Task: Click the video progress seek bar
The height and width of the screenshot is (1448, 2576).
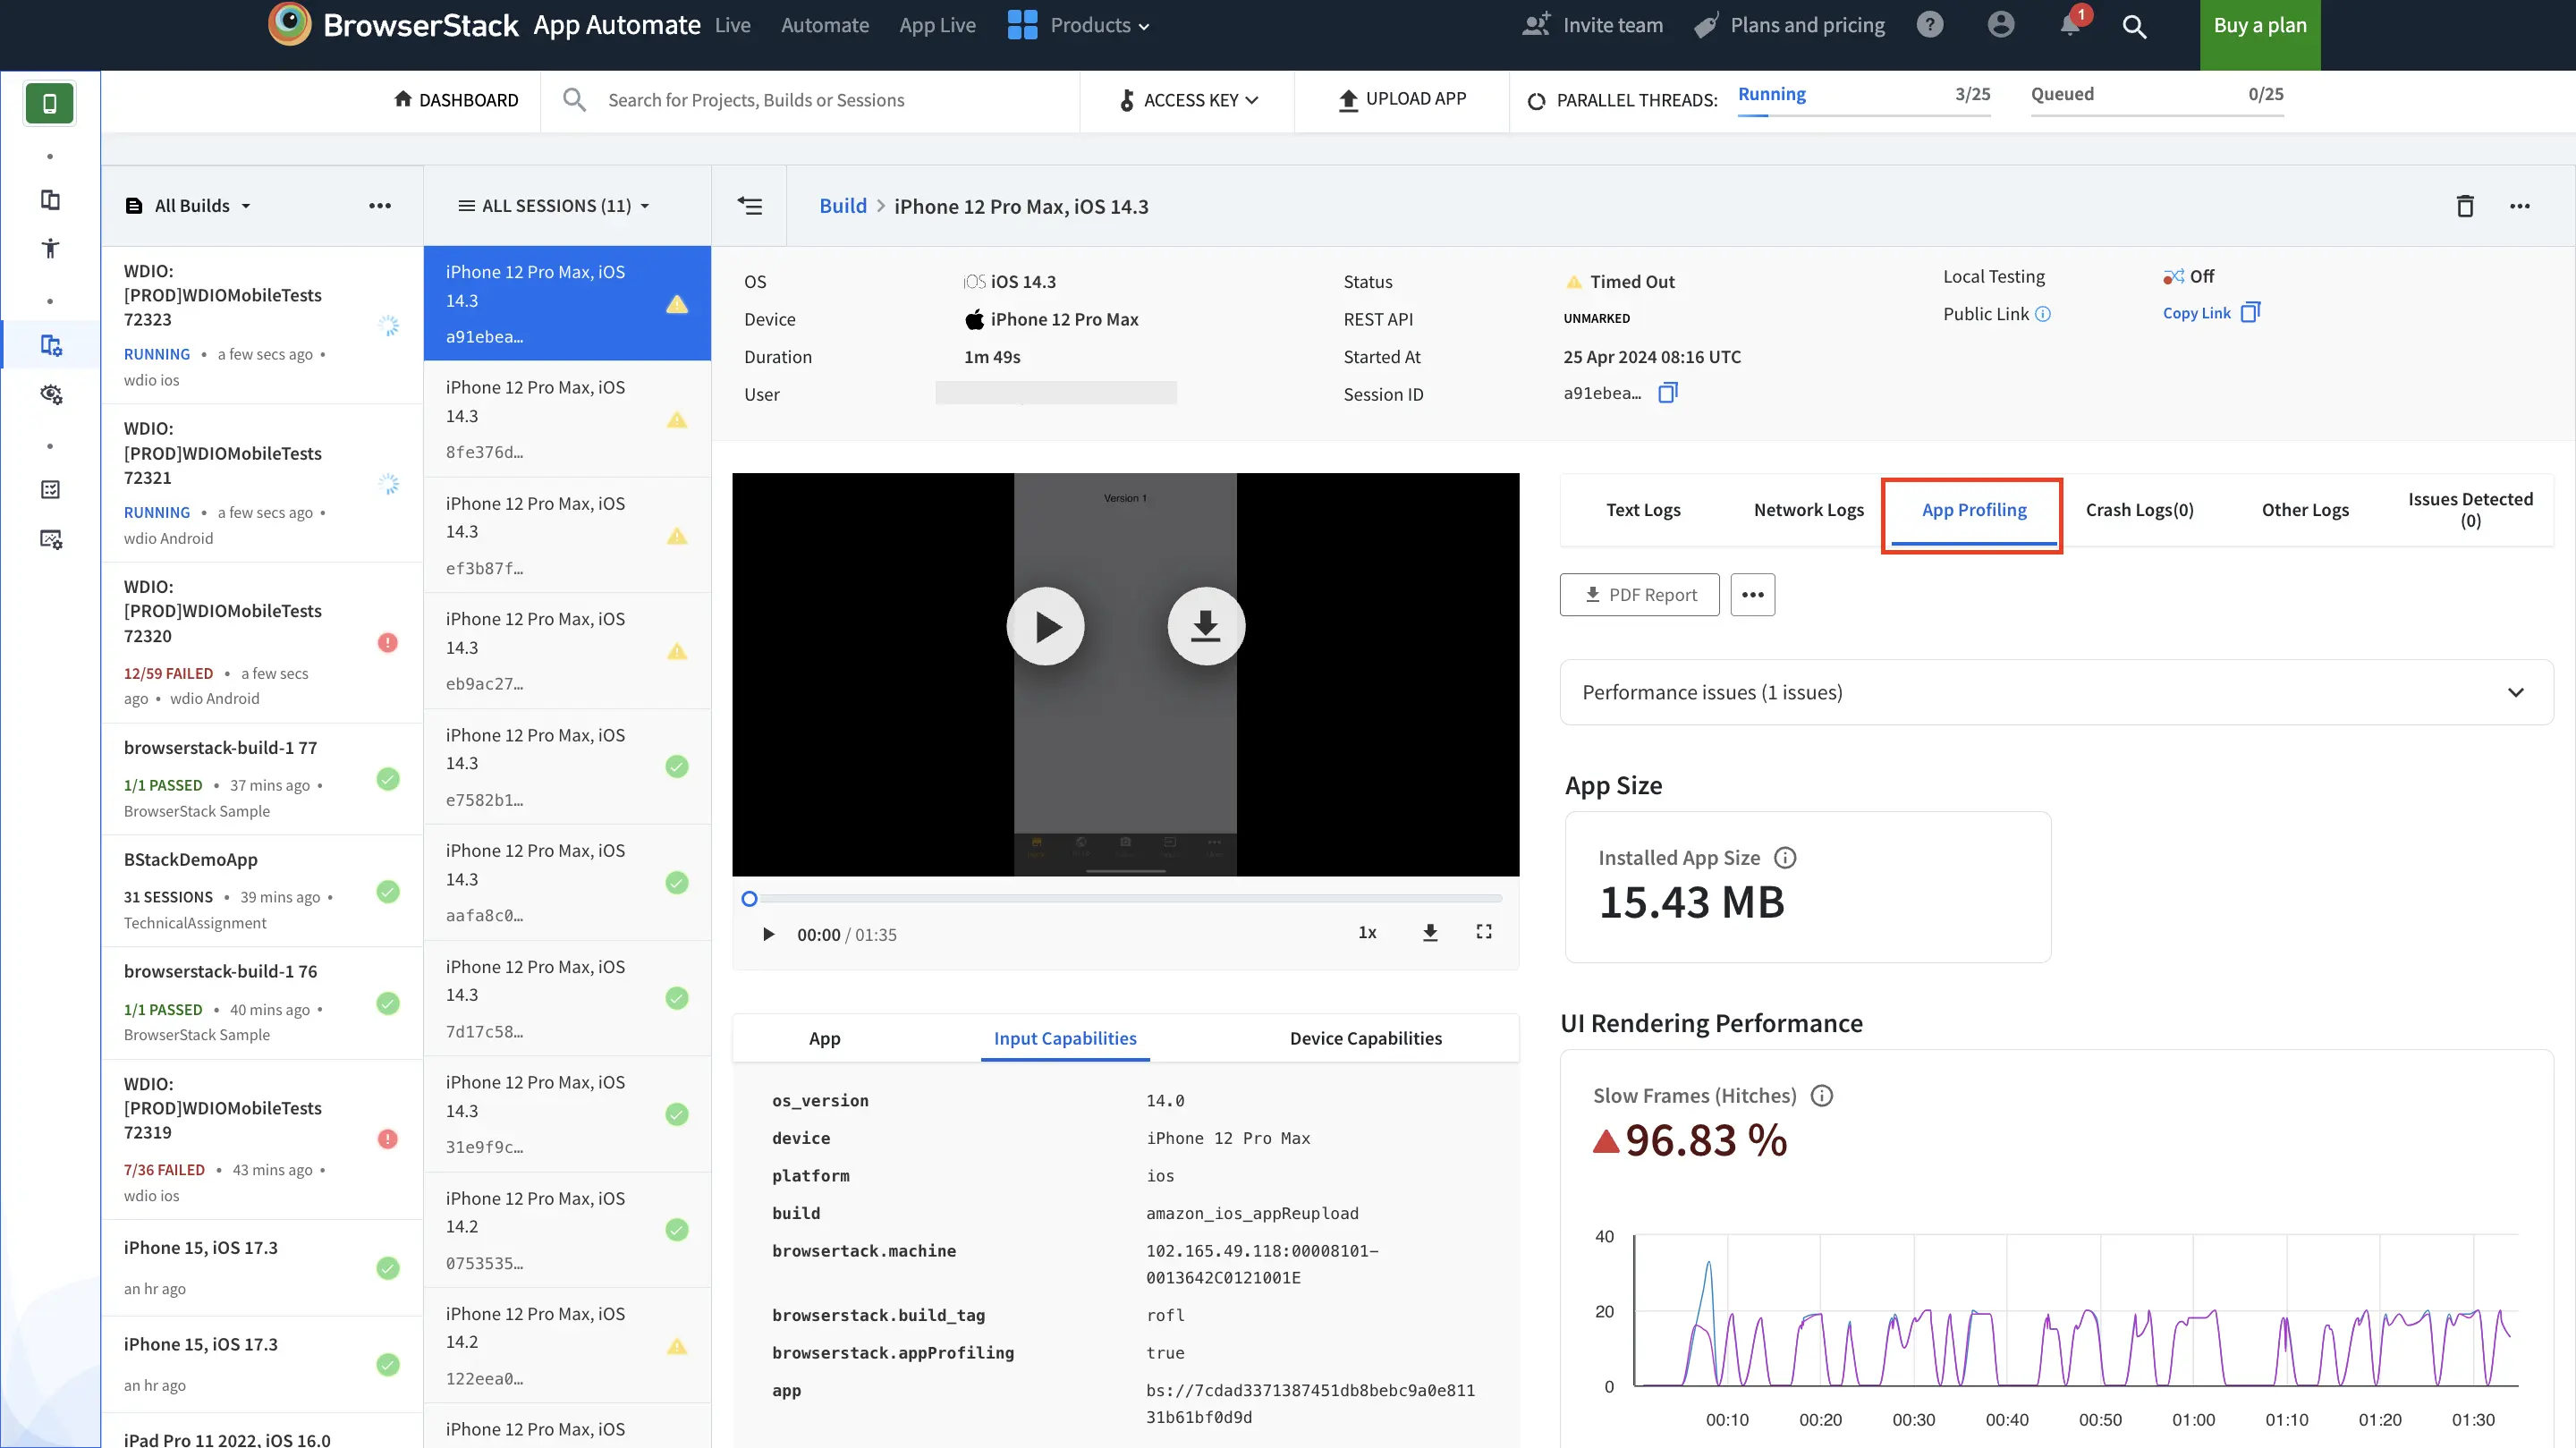Action: 1125,899
